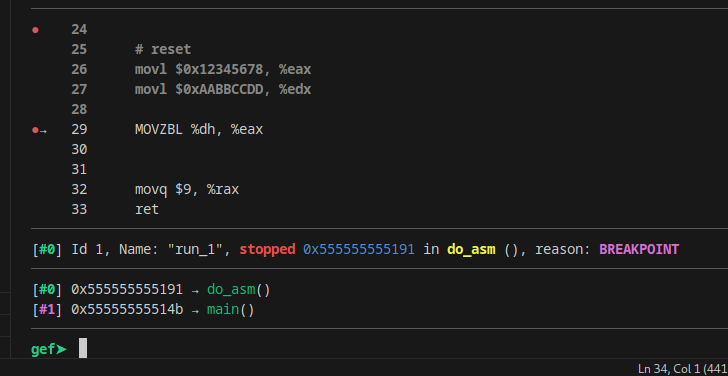Click the do_asm() frame in backtrace
The height and width of the screenshot is (376, 728).
point(238,290)
